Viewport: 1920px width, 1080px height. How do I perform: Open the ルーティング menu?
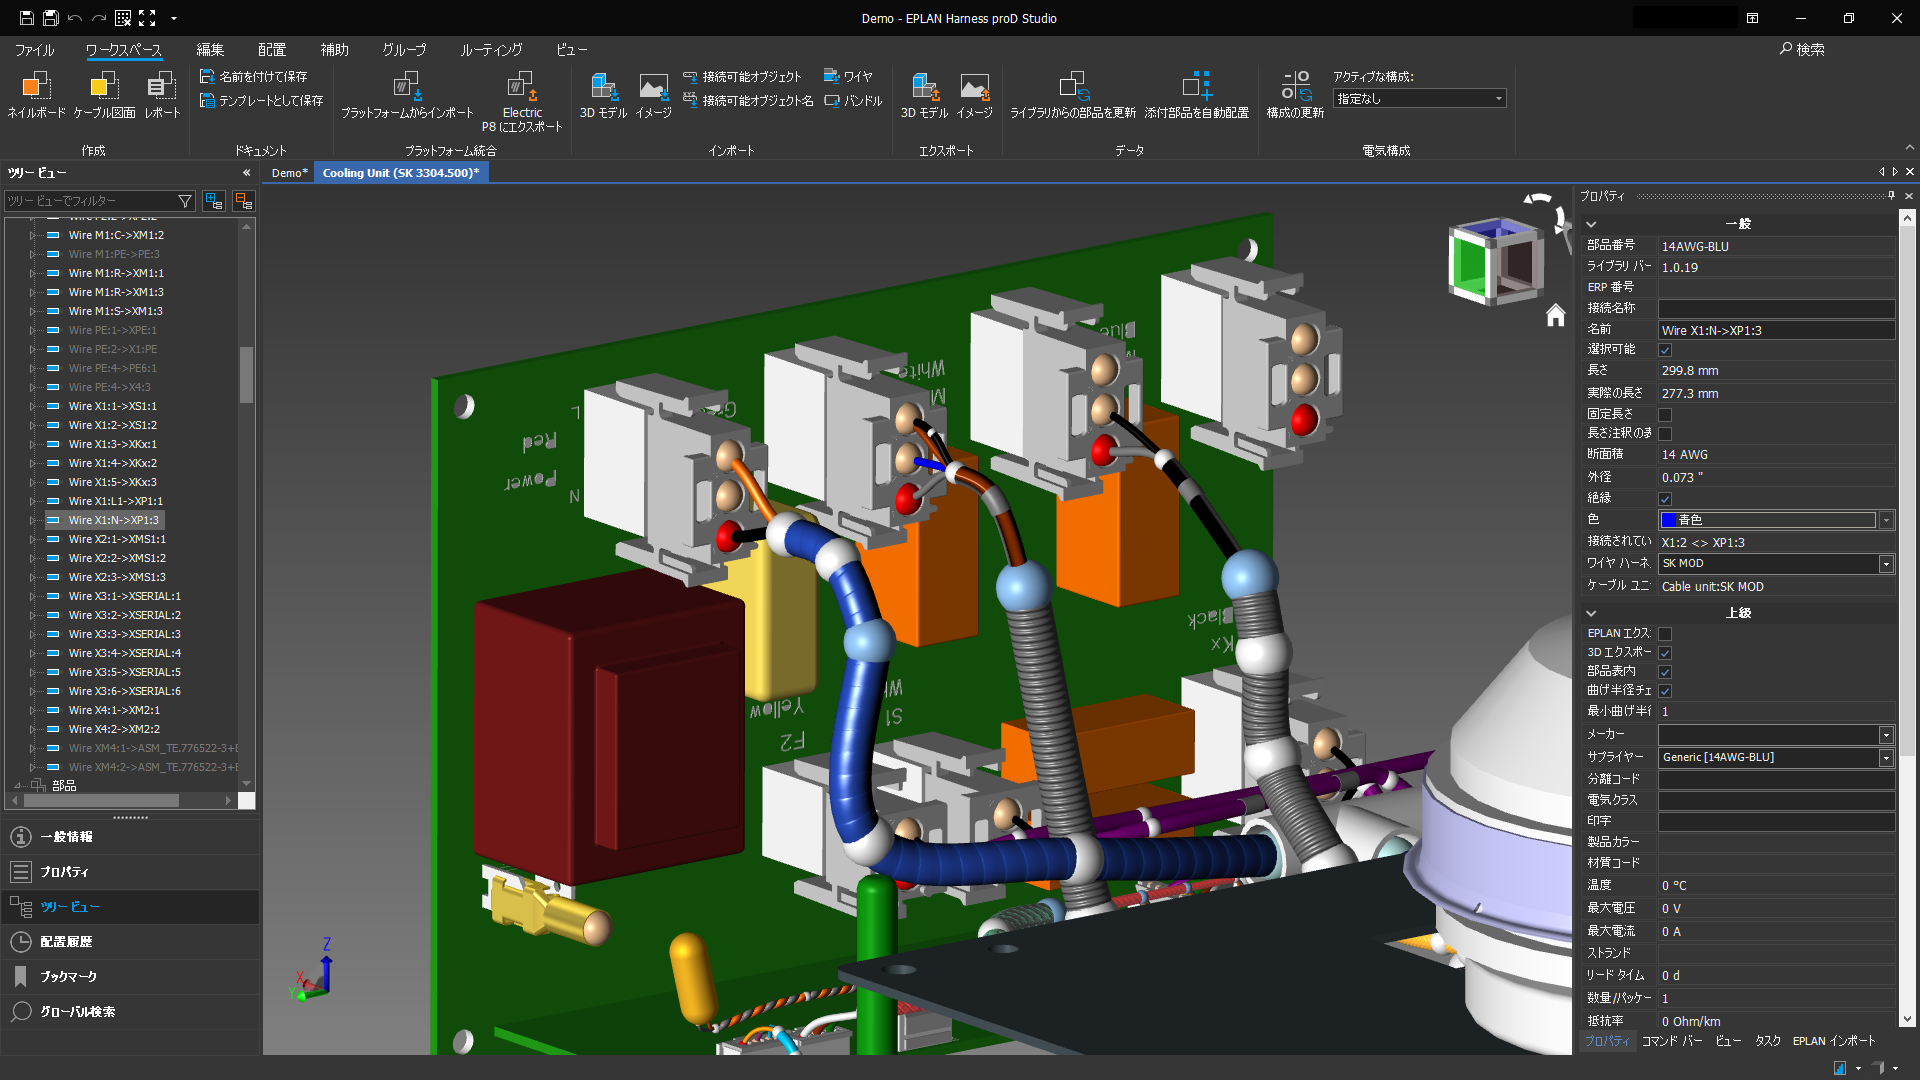pyautogui.click(x=491, y=49)
